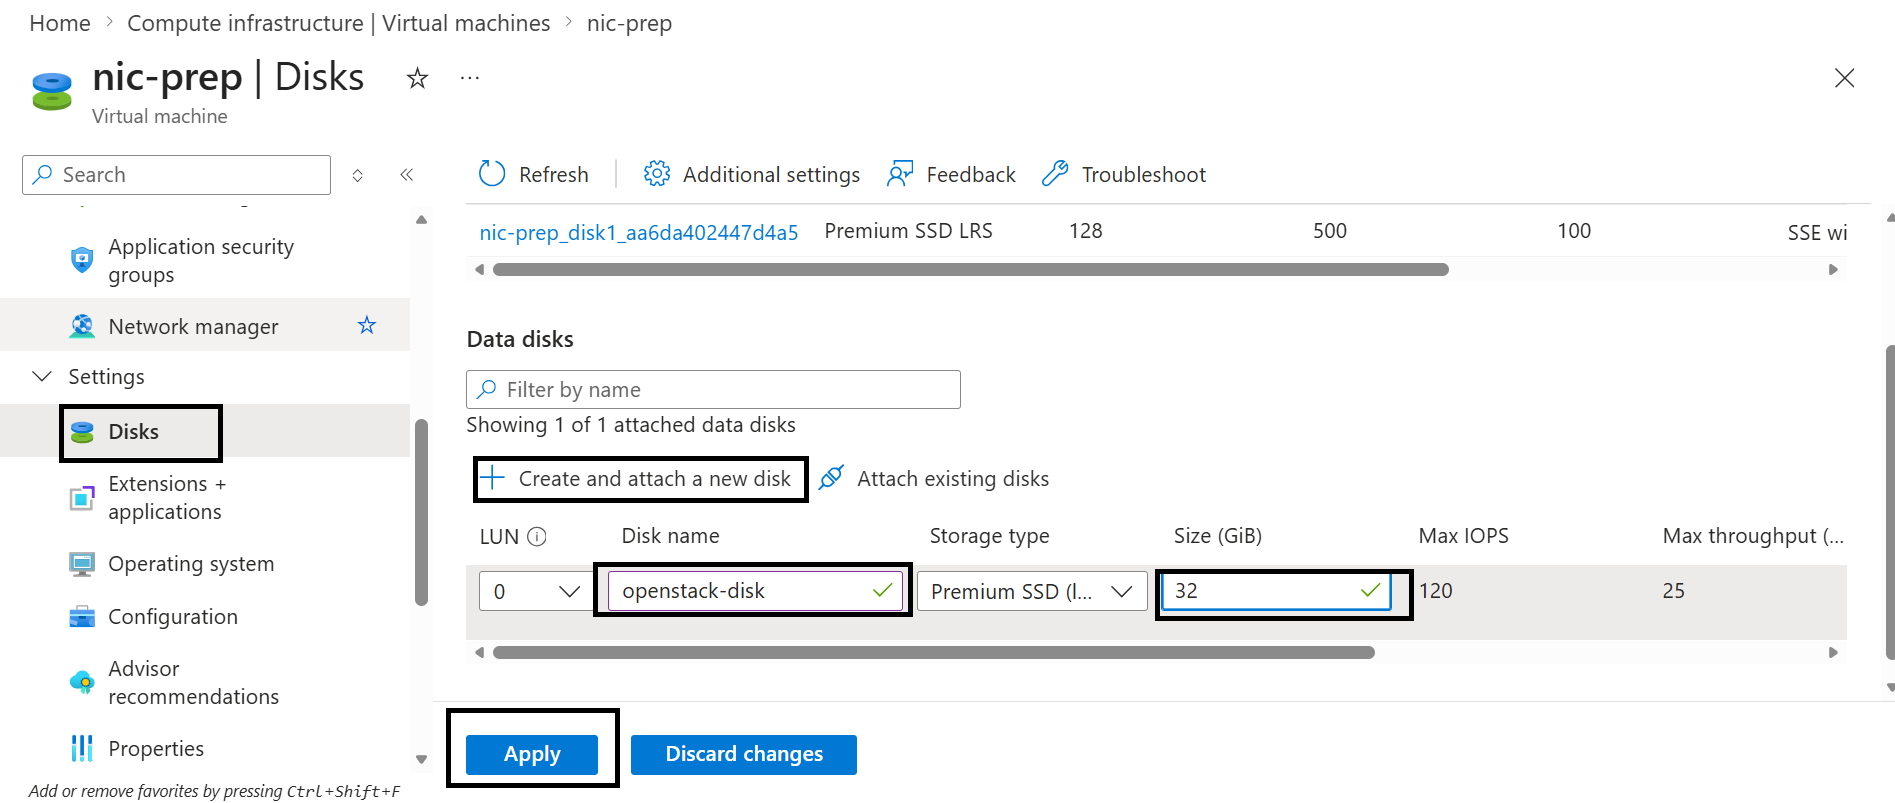Image resolution: width=1895 pixels, height=803 pixels.
Task: Open the LUN dropdown showing 0
Action: coord(534,591)
